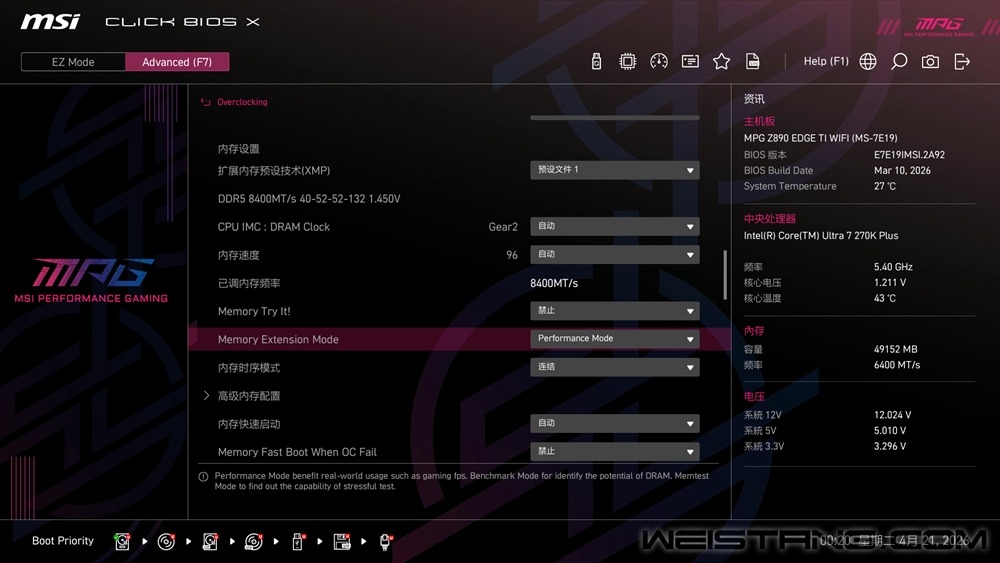Image resolution: width=1000 pixels, height=563 pixels.
Task: Click the 1.211 V core voltage value
Action: [890, 282]
